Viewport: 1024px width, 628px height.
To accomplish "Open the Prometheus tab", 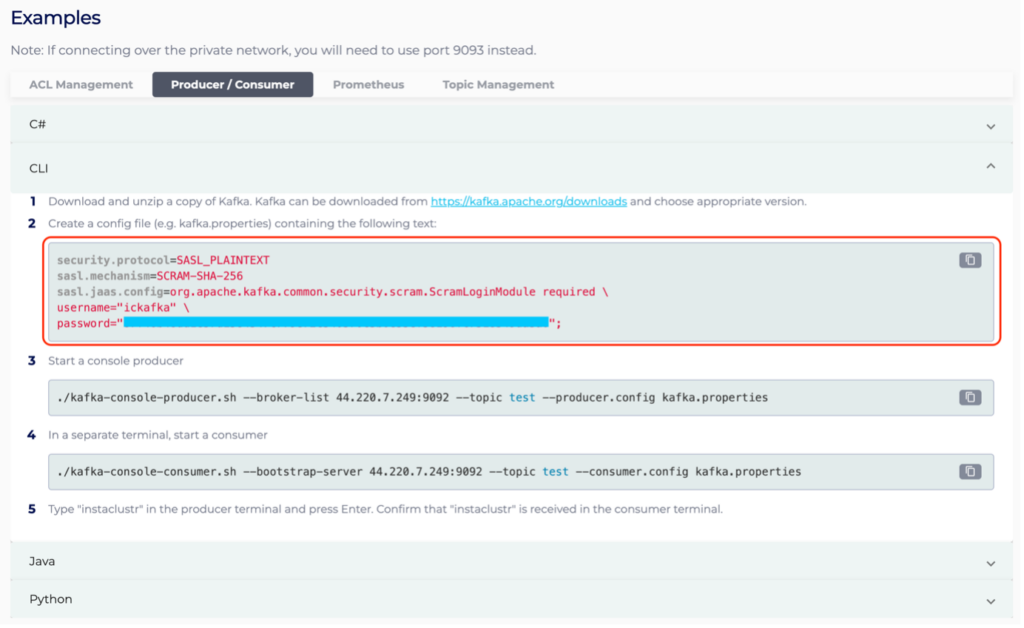I will point(368,85).
